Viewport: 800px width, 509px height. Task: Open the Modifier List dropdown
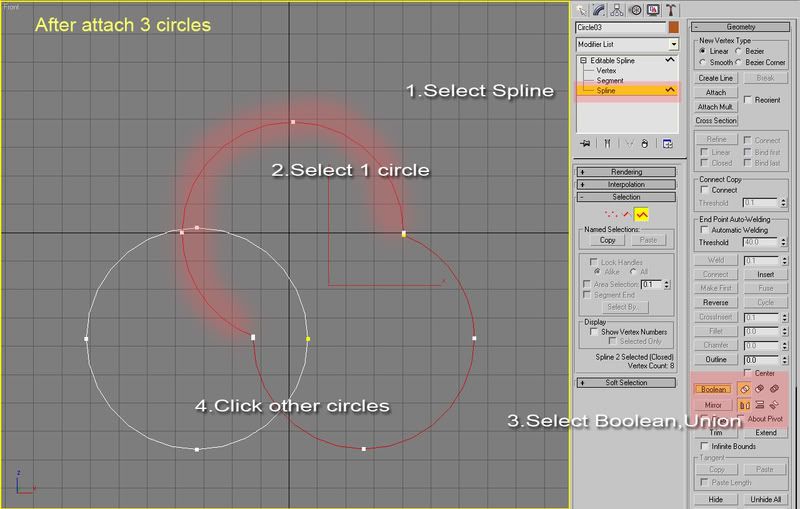pyautogui.click(x=674, y=45)
